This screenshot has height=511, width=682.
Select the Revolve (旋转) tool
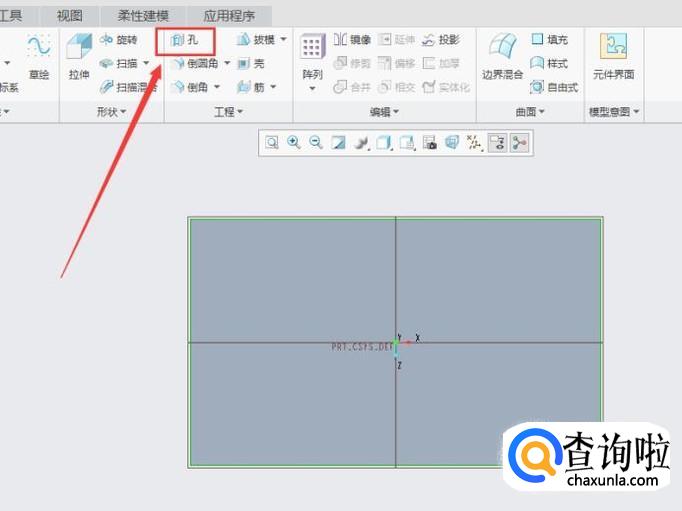(118, 40)
